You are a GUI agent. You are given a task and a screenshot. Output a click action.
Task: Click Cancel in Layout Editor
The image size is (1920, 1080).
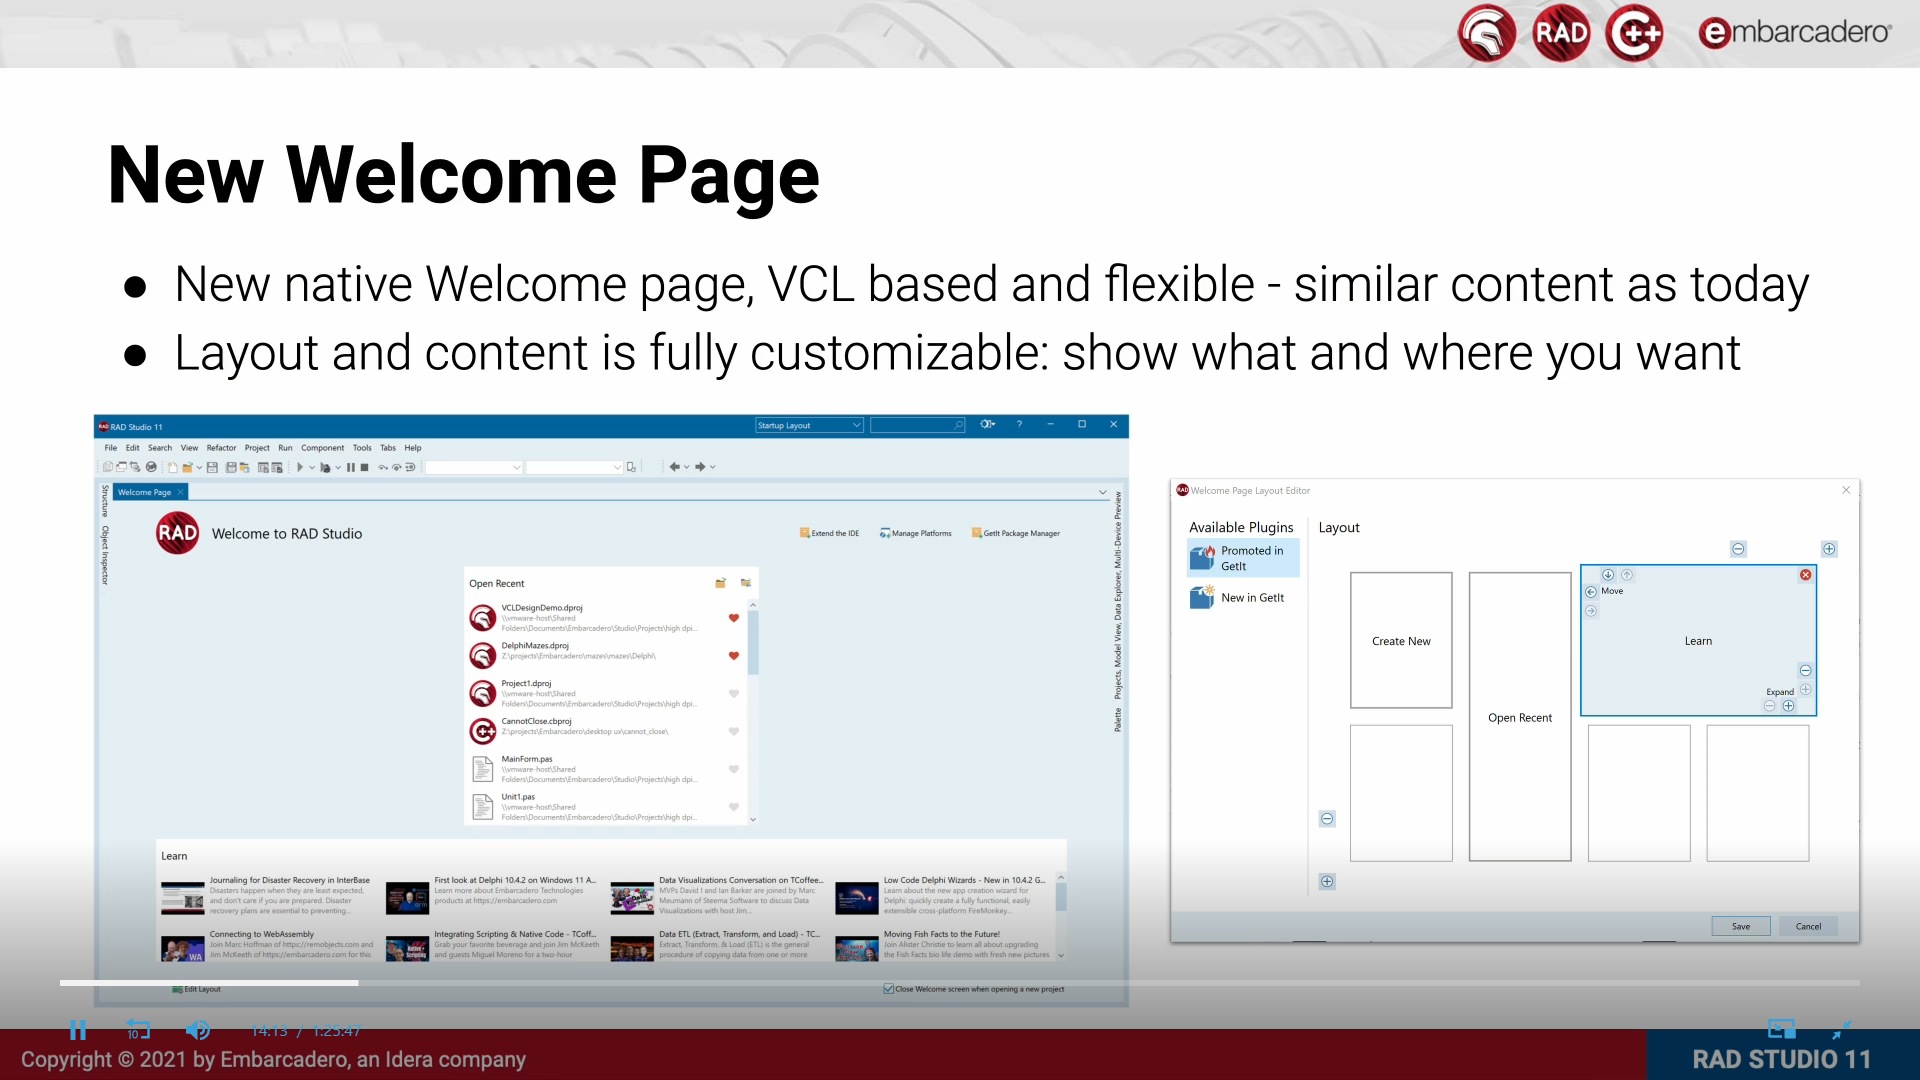(1808, 926)
